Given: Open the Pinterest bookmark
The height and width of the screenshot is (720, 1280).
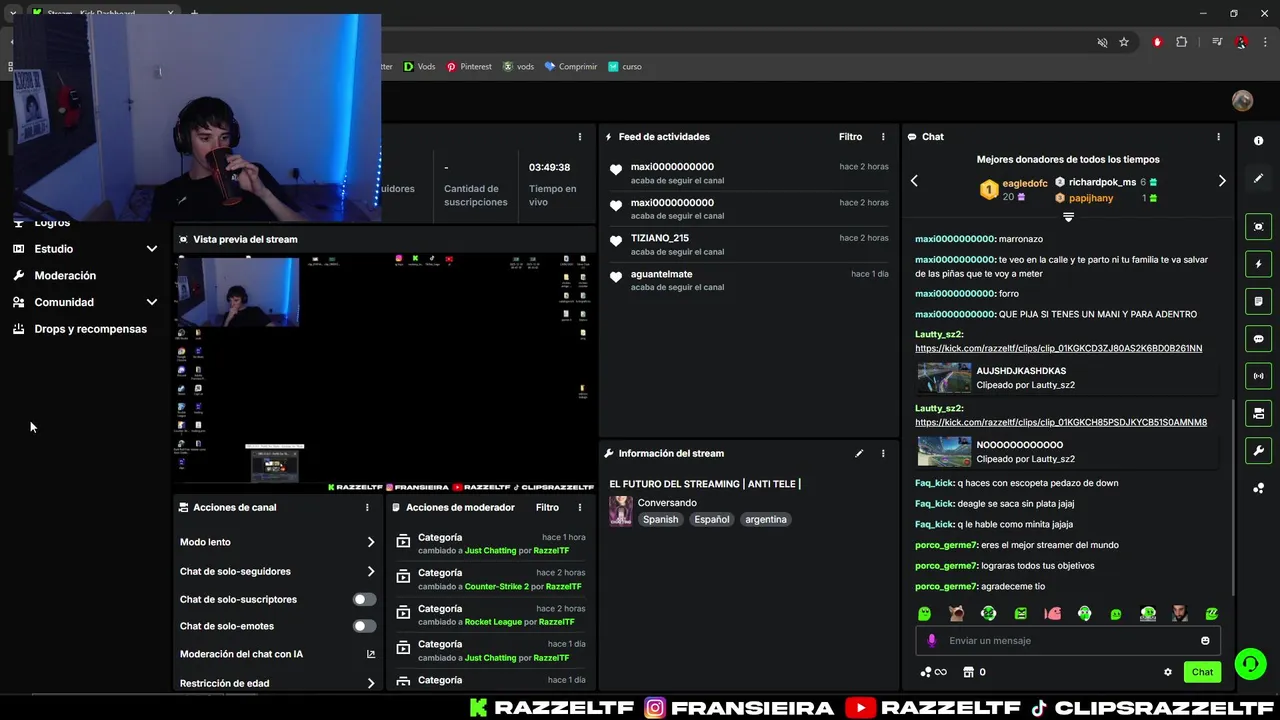Looking at the screenshot, I should tap(468, 67).
